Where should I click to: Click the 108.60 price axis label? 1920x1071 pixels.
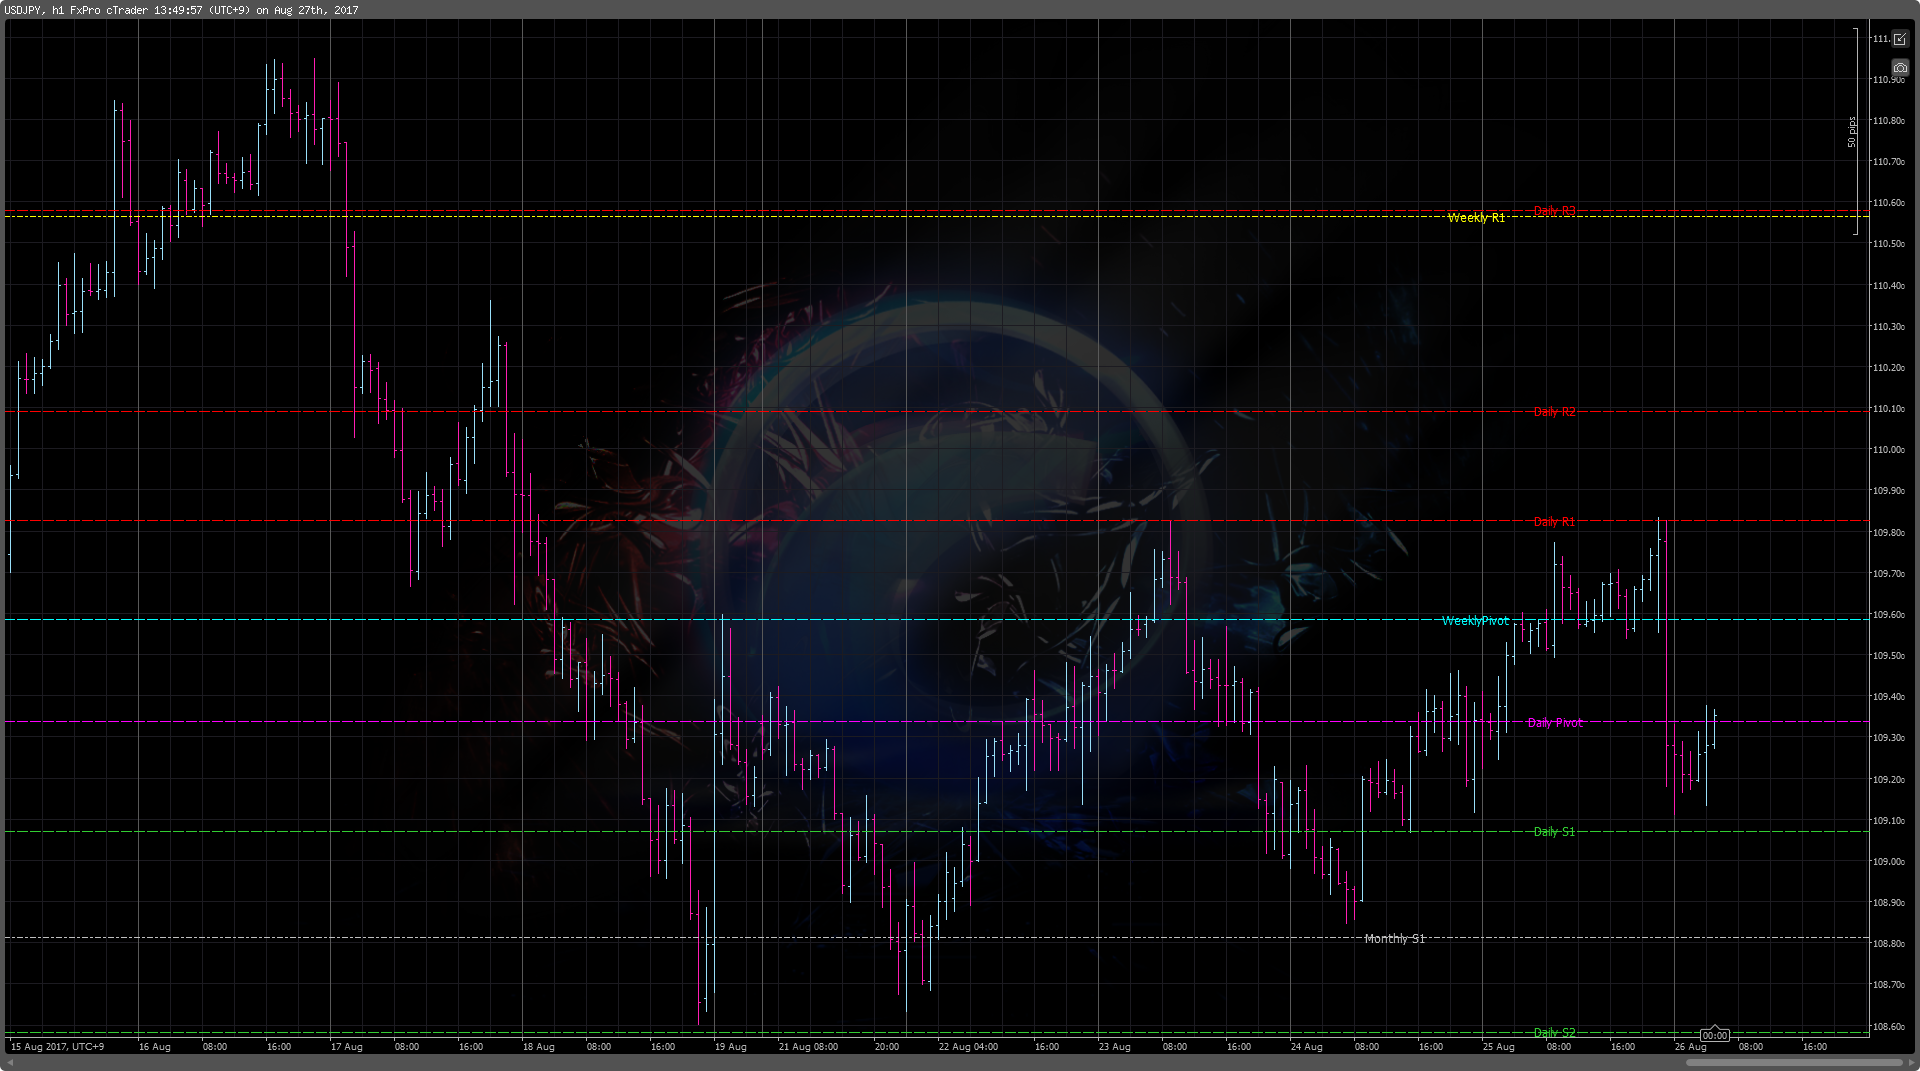1888,1027
